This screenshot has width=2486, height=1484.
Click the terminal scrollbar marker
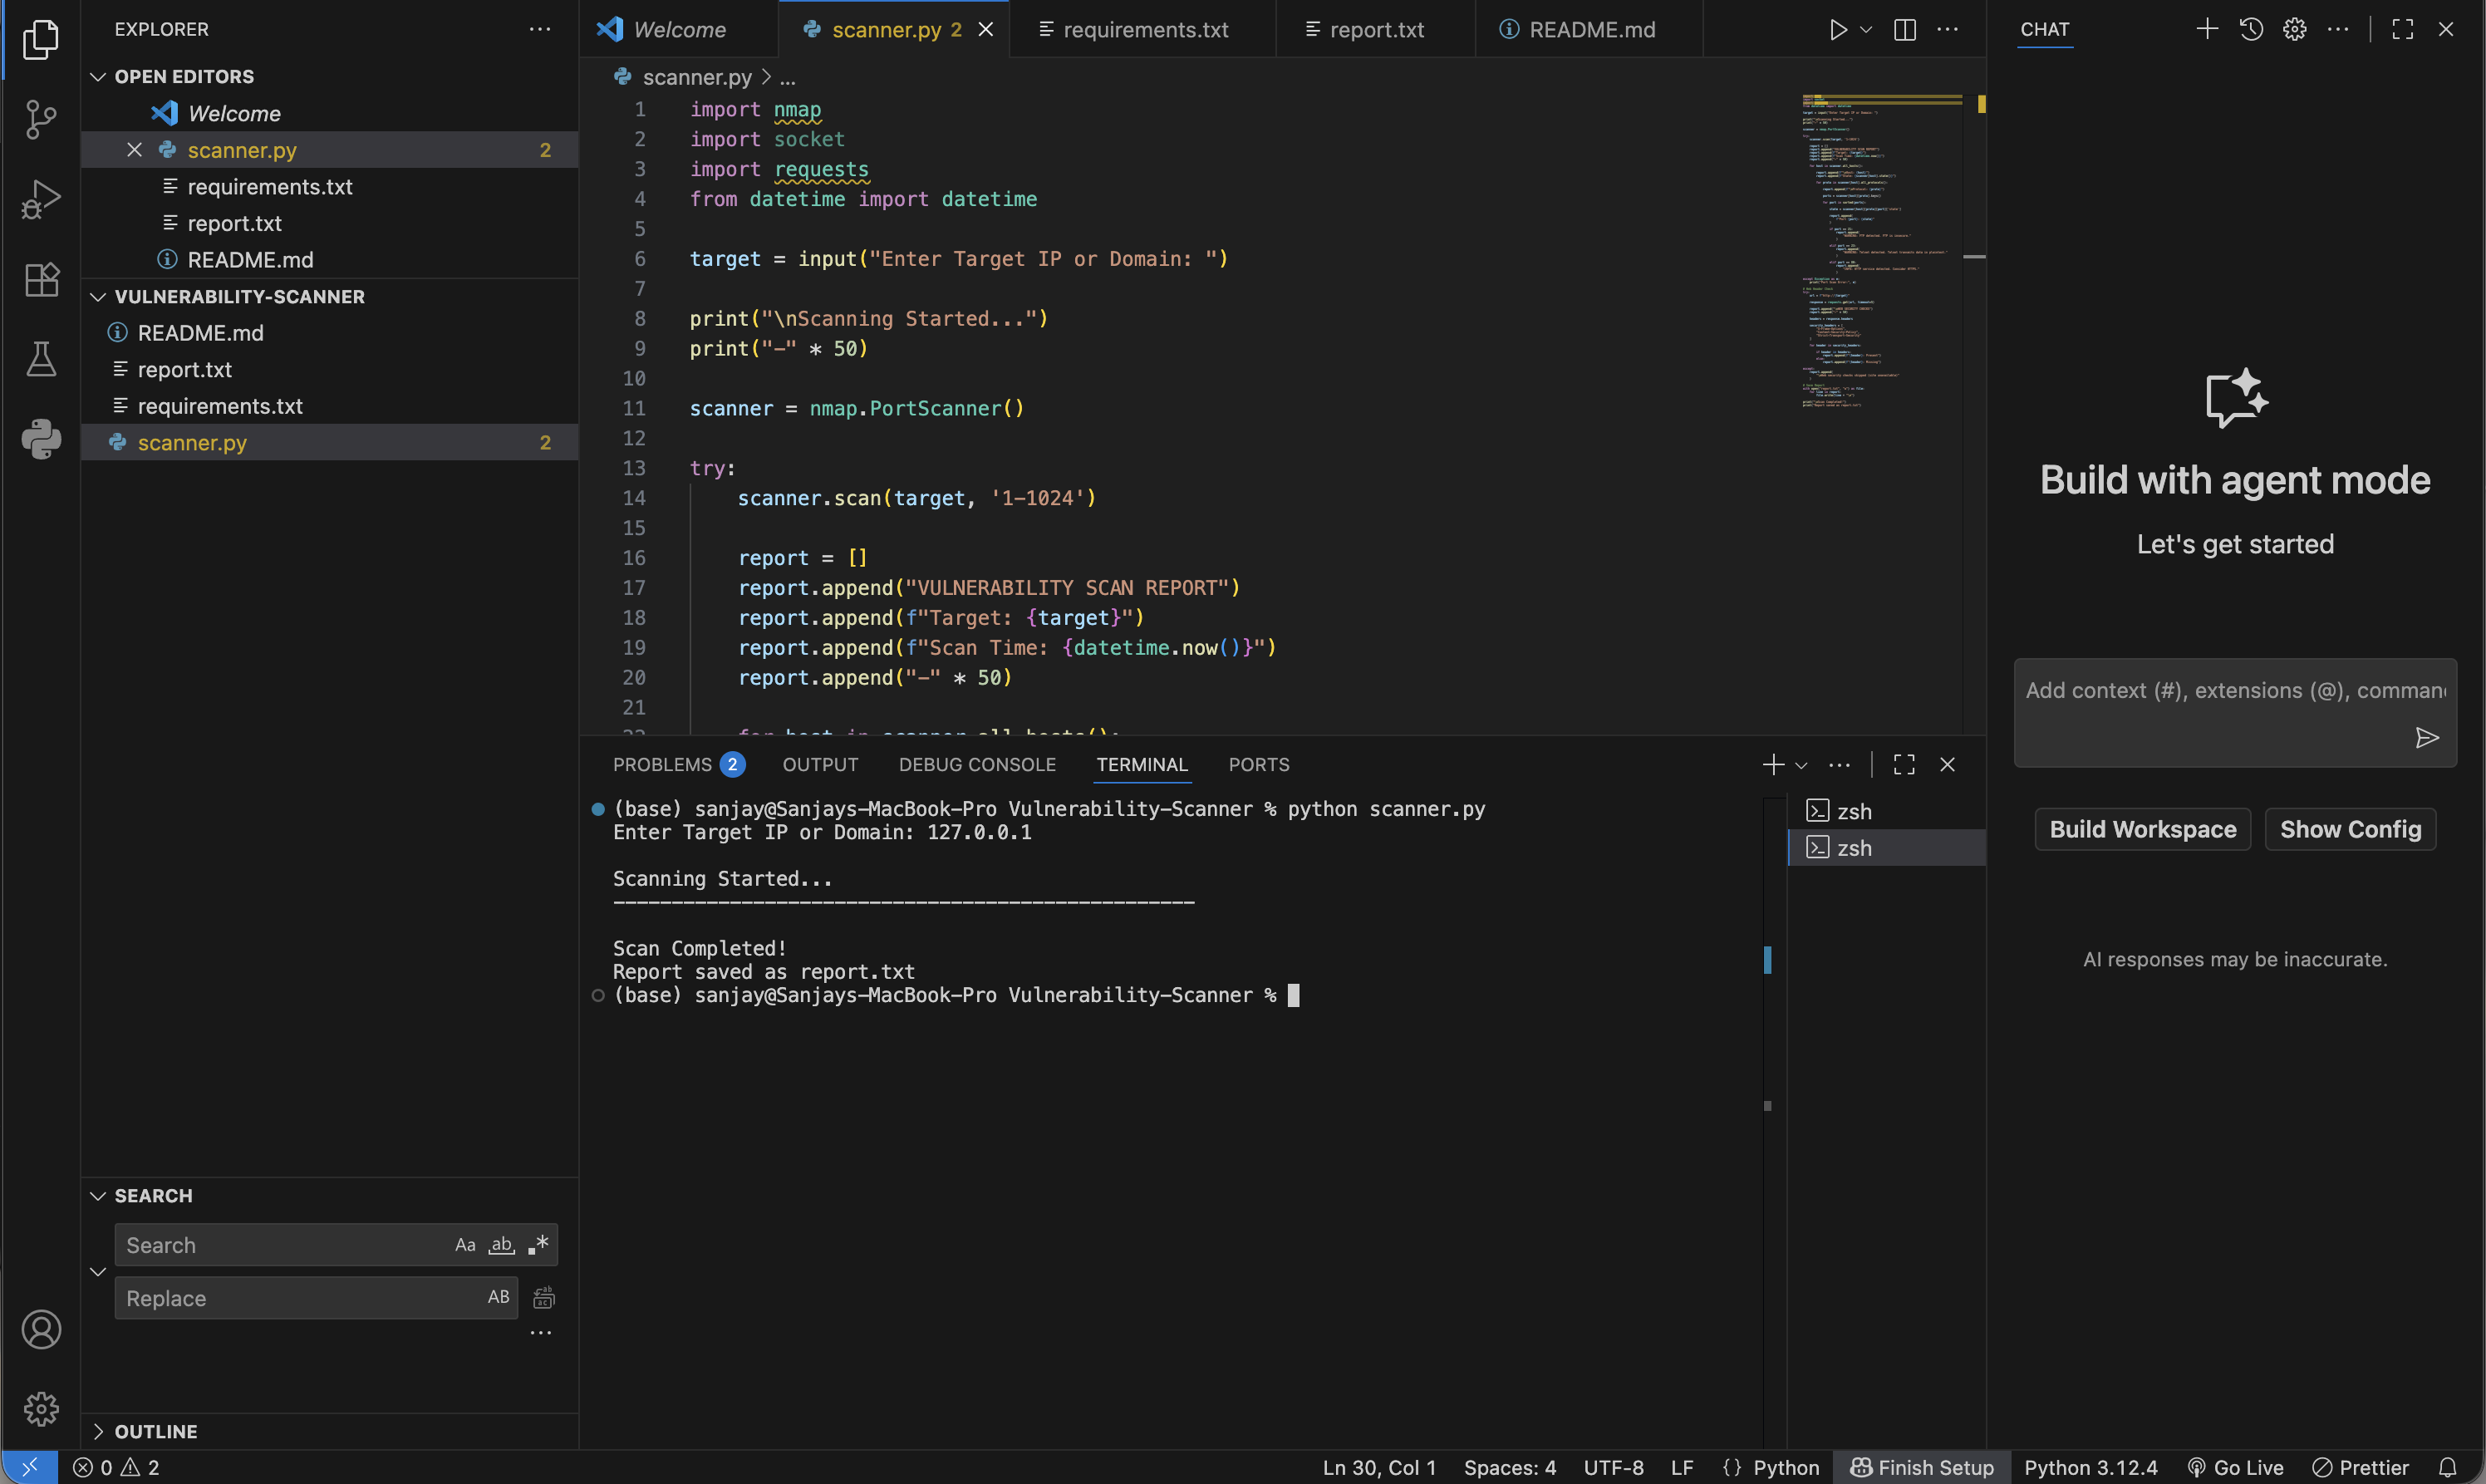point(1767,959)
